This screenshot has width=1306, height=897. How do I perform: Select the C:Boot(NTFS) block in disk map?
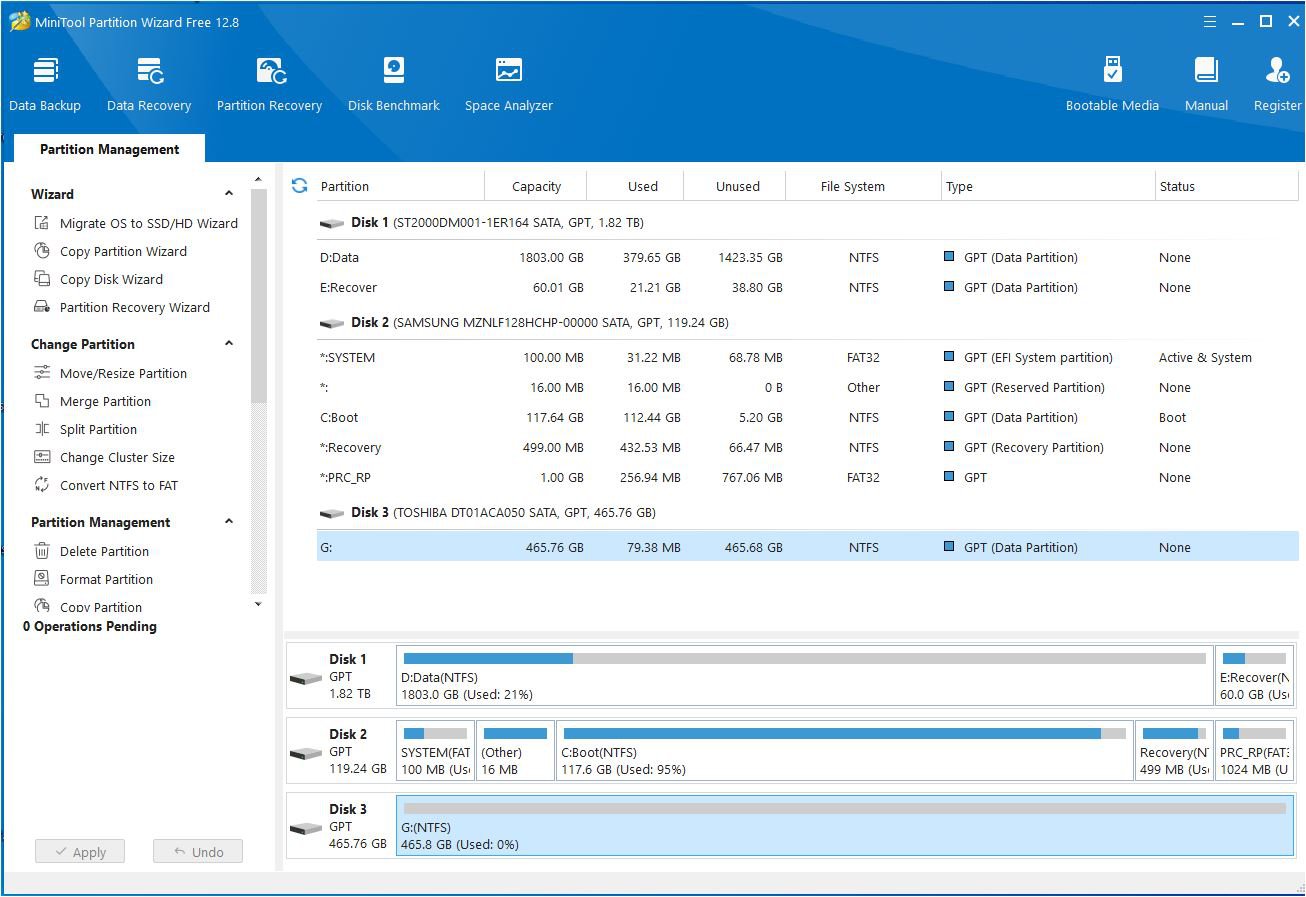pyautogui.click(x=845, y=751)
